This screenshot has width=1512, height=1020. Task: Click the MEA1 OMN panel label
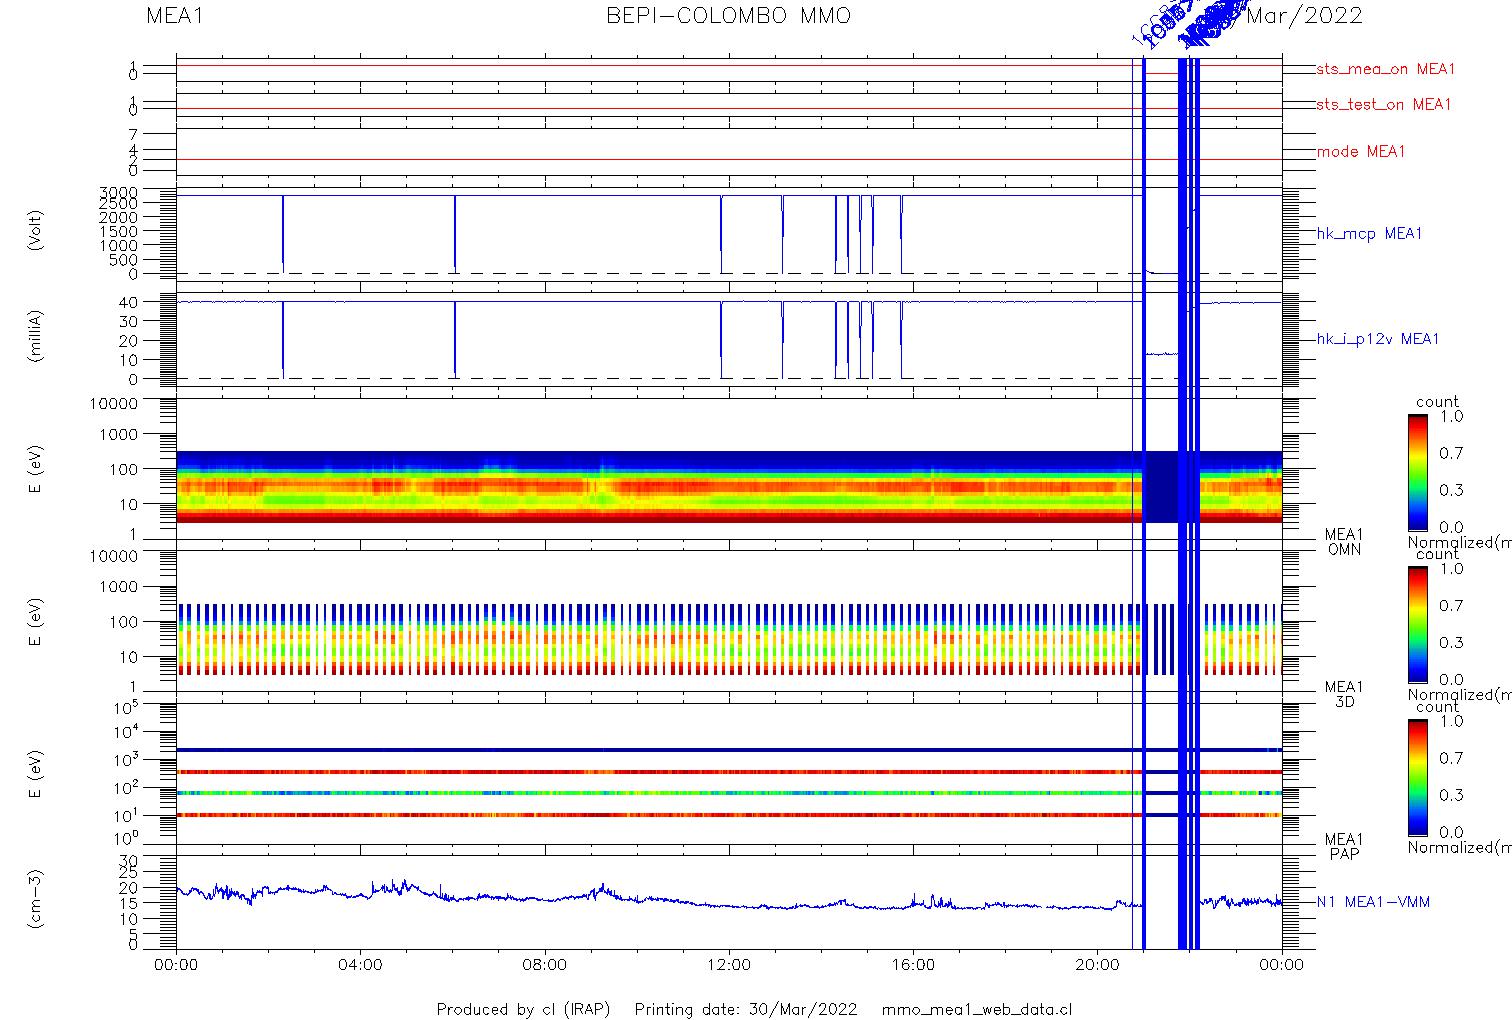pos(1344,542)
